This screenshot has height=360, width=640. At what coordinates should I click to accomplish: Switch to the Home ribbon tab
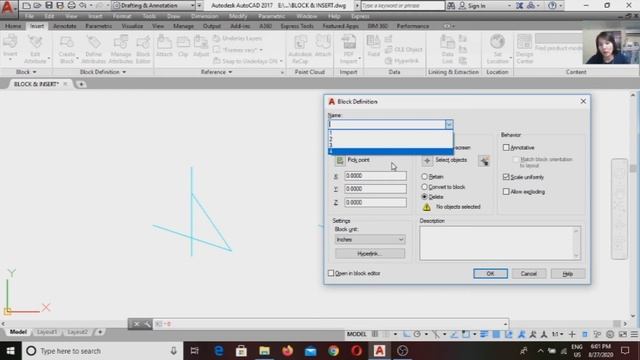[13, 26]
